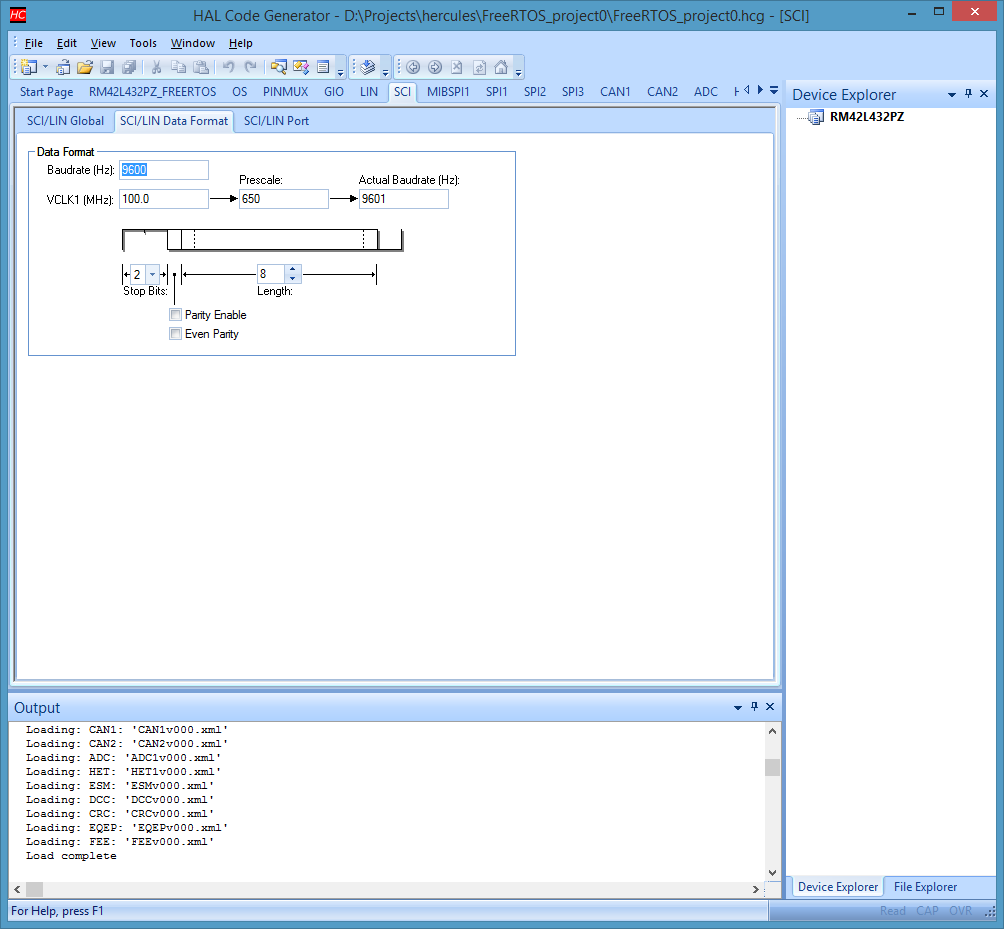This screenshot has width=1004, height=929.
Task: Click the Back navigation arrow icon
Action: [413, 67]
